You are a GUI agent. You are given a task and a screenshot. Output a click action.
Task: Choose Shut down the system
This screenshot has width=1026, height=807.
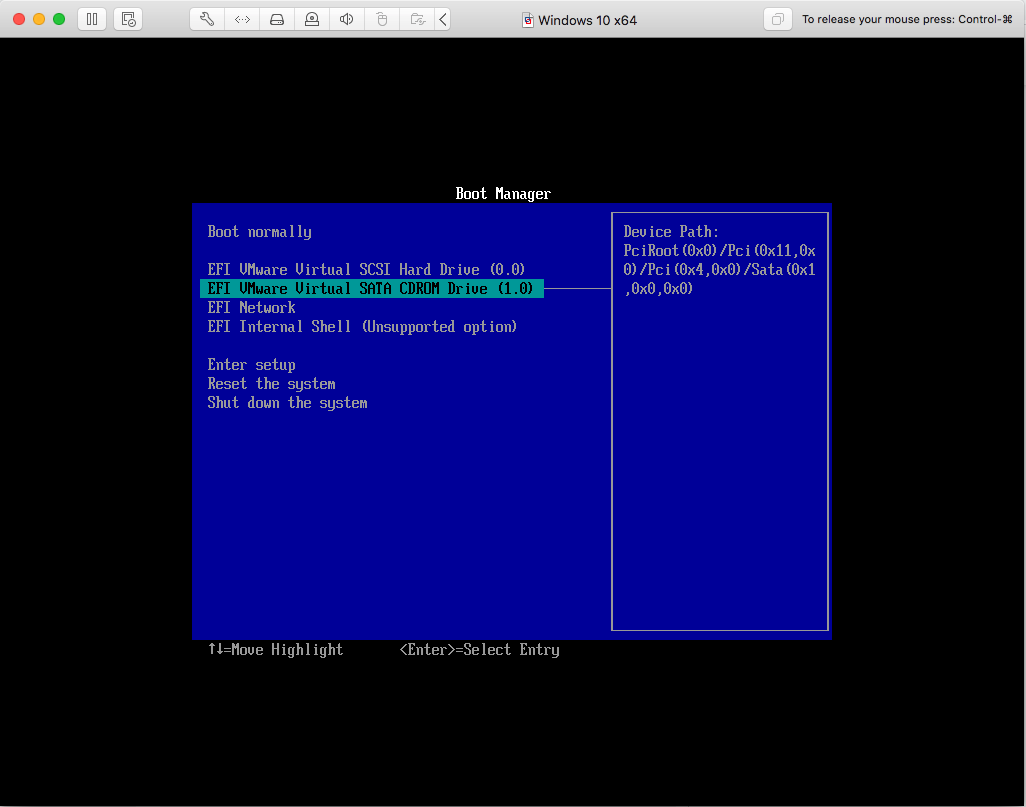(x=287, y=403)
